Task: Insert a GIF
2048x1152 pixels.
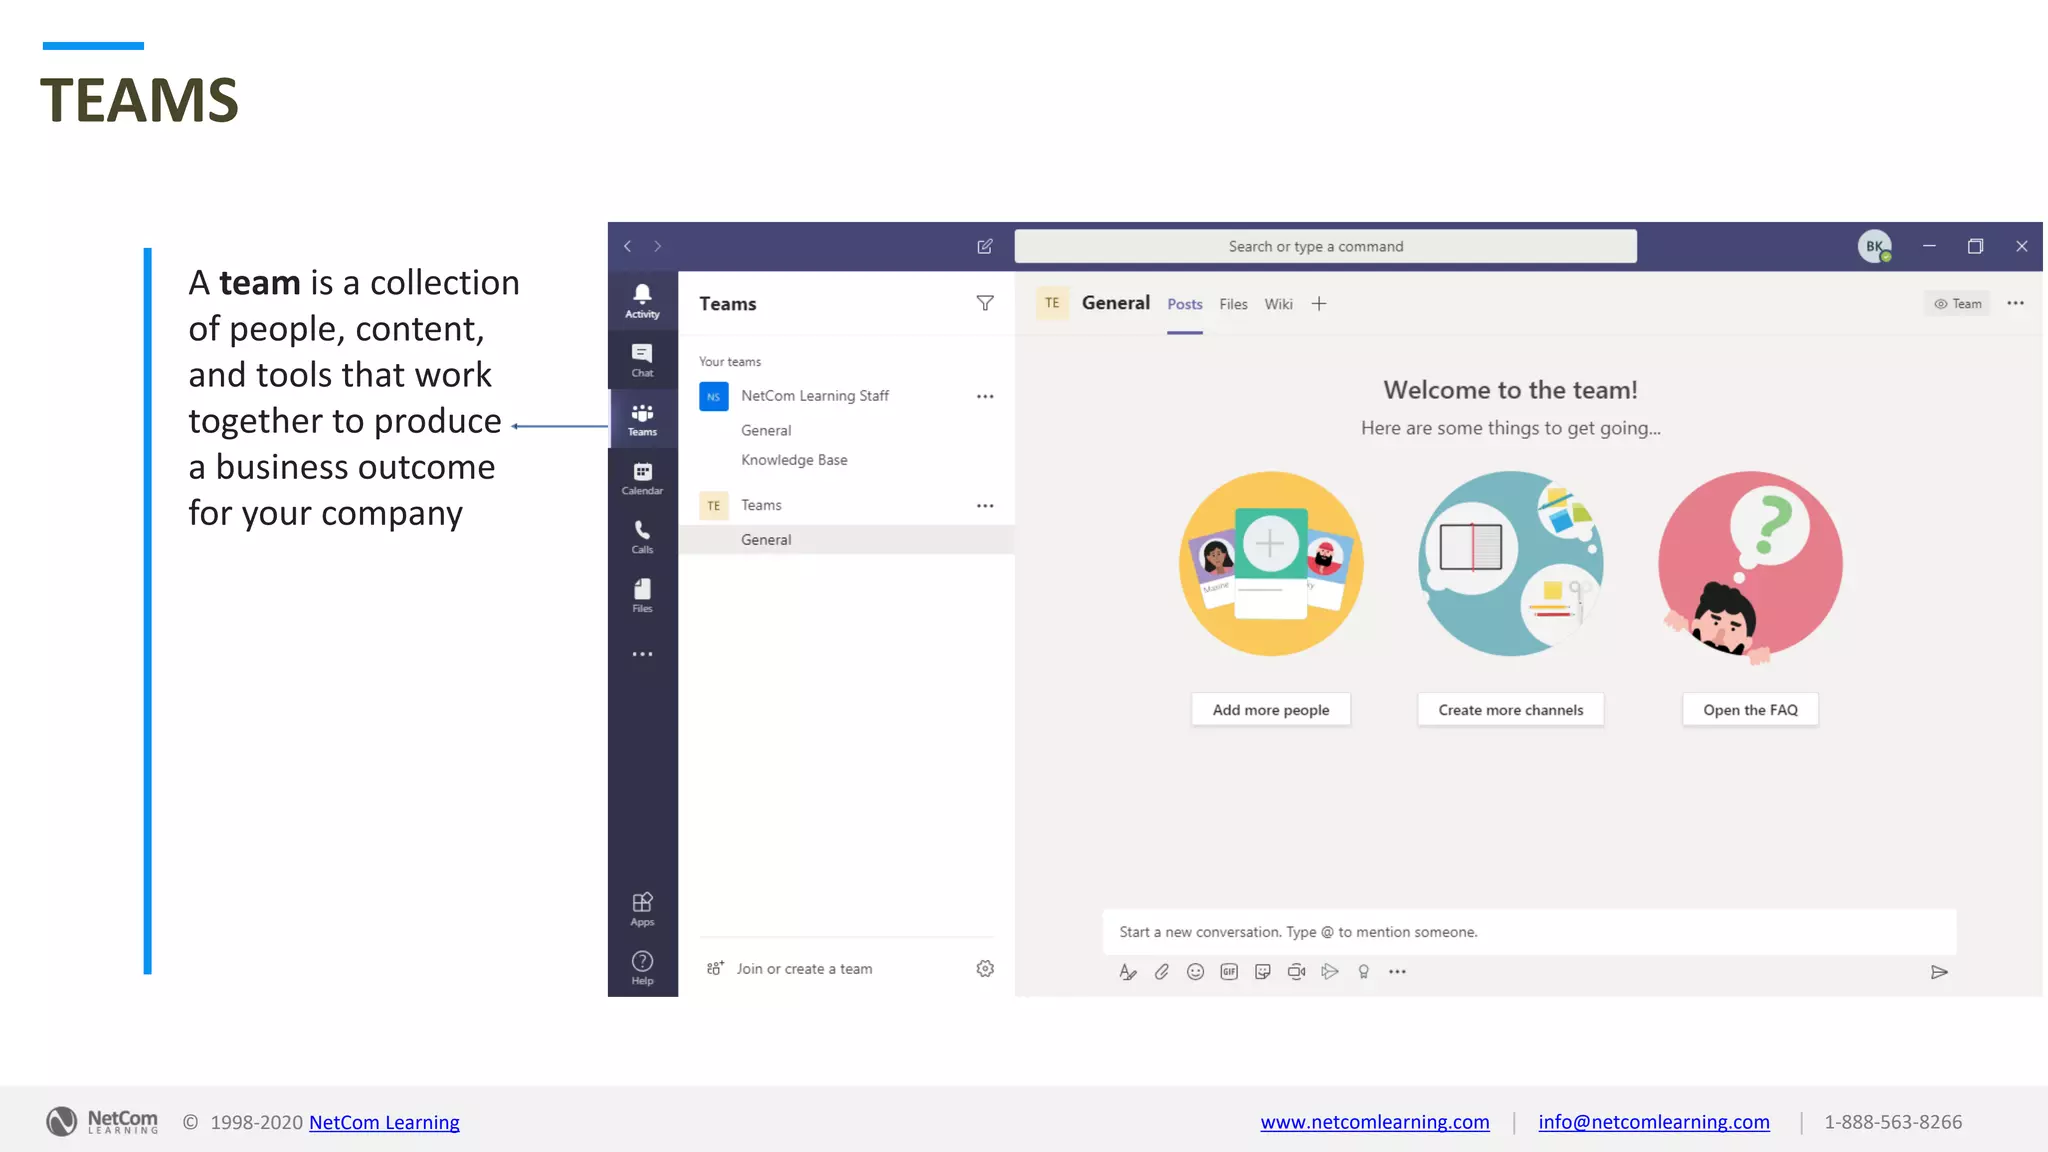Action: 1229,972
